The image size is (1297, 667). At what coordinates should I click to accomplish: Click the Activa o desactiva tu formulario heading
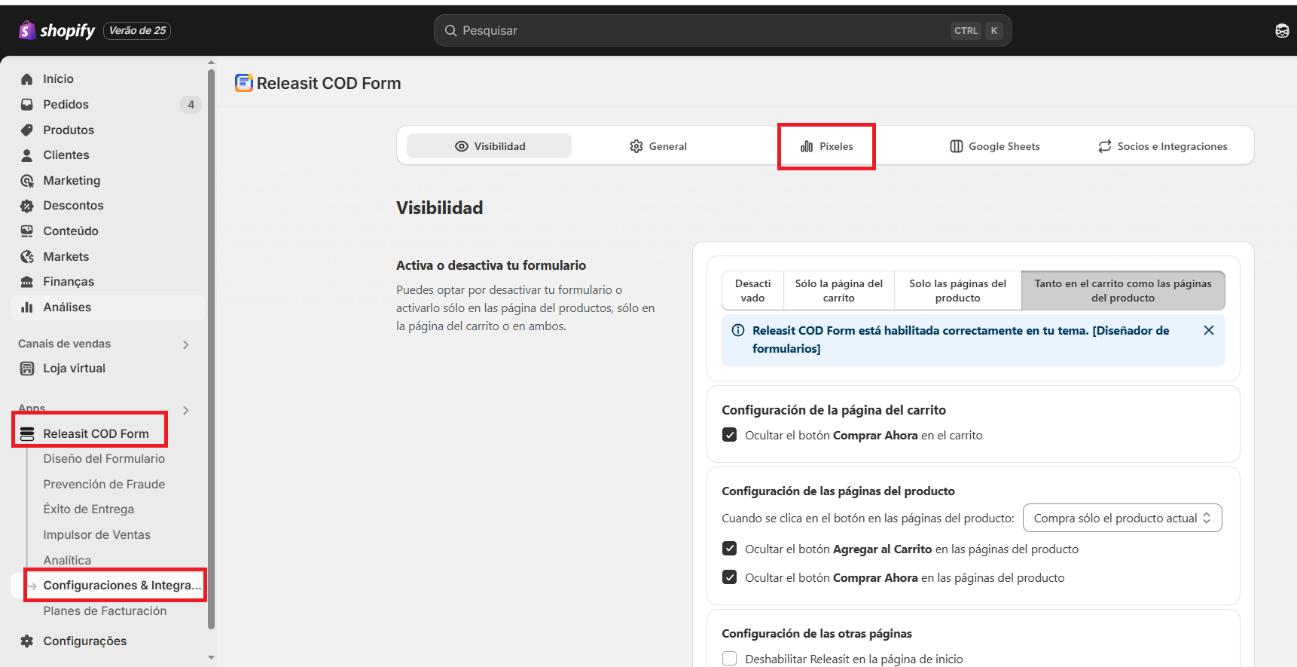491,266
